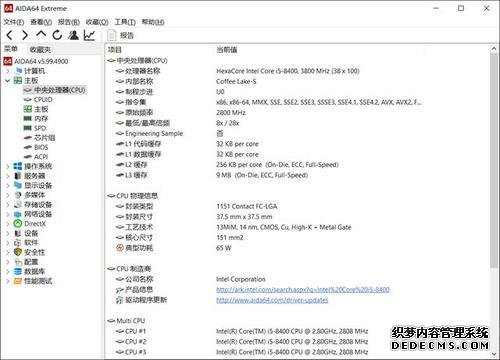This screenshot has height=360, width=500.
Task: Select the ACPI tree item
Action: pos(36,157)
